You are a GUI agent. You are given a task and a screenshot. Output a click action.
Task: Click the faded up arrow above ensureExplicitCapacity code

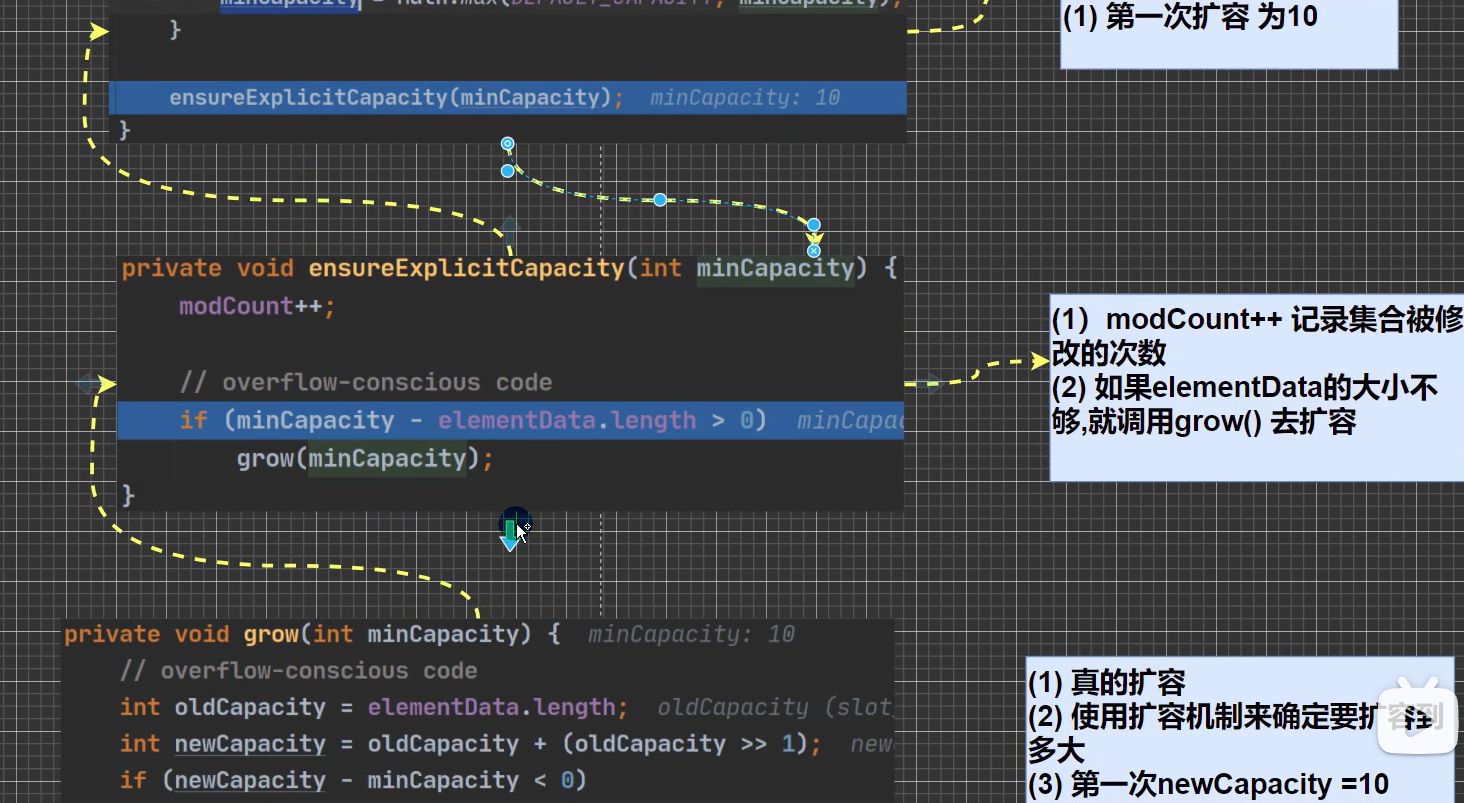point(510,230)
